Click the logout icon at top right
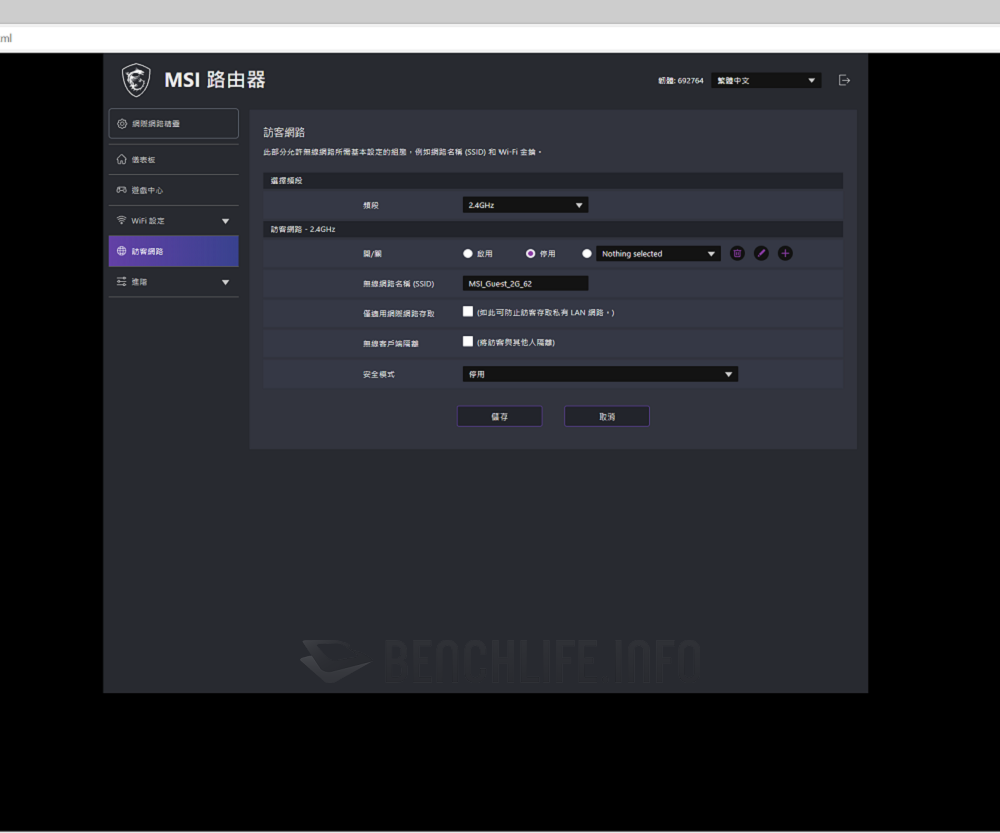 [x=844, y=79]
